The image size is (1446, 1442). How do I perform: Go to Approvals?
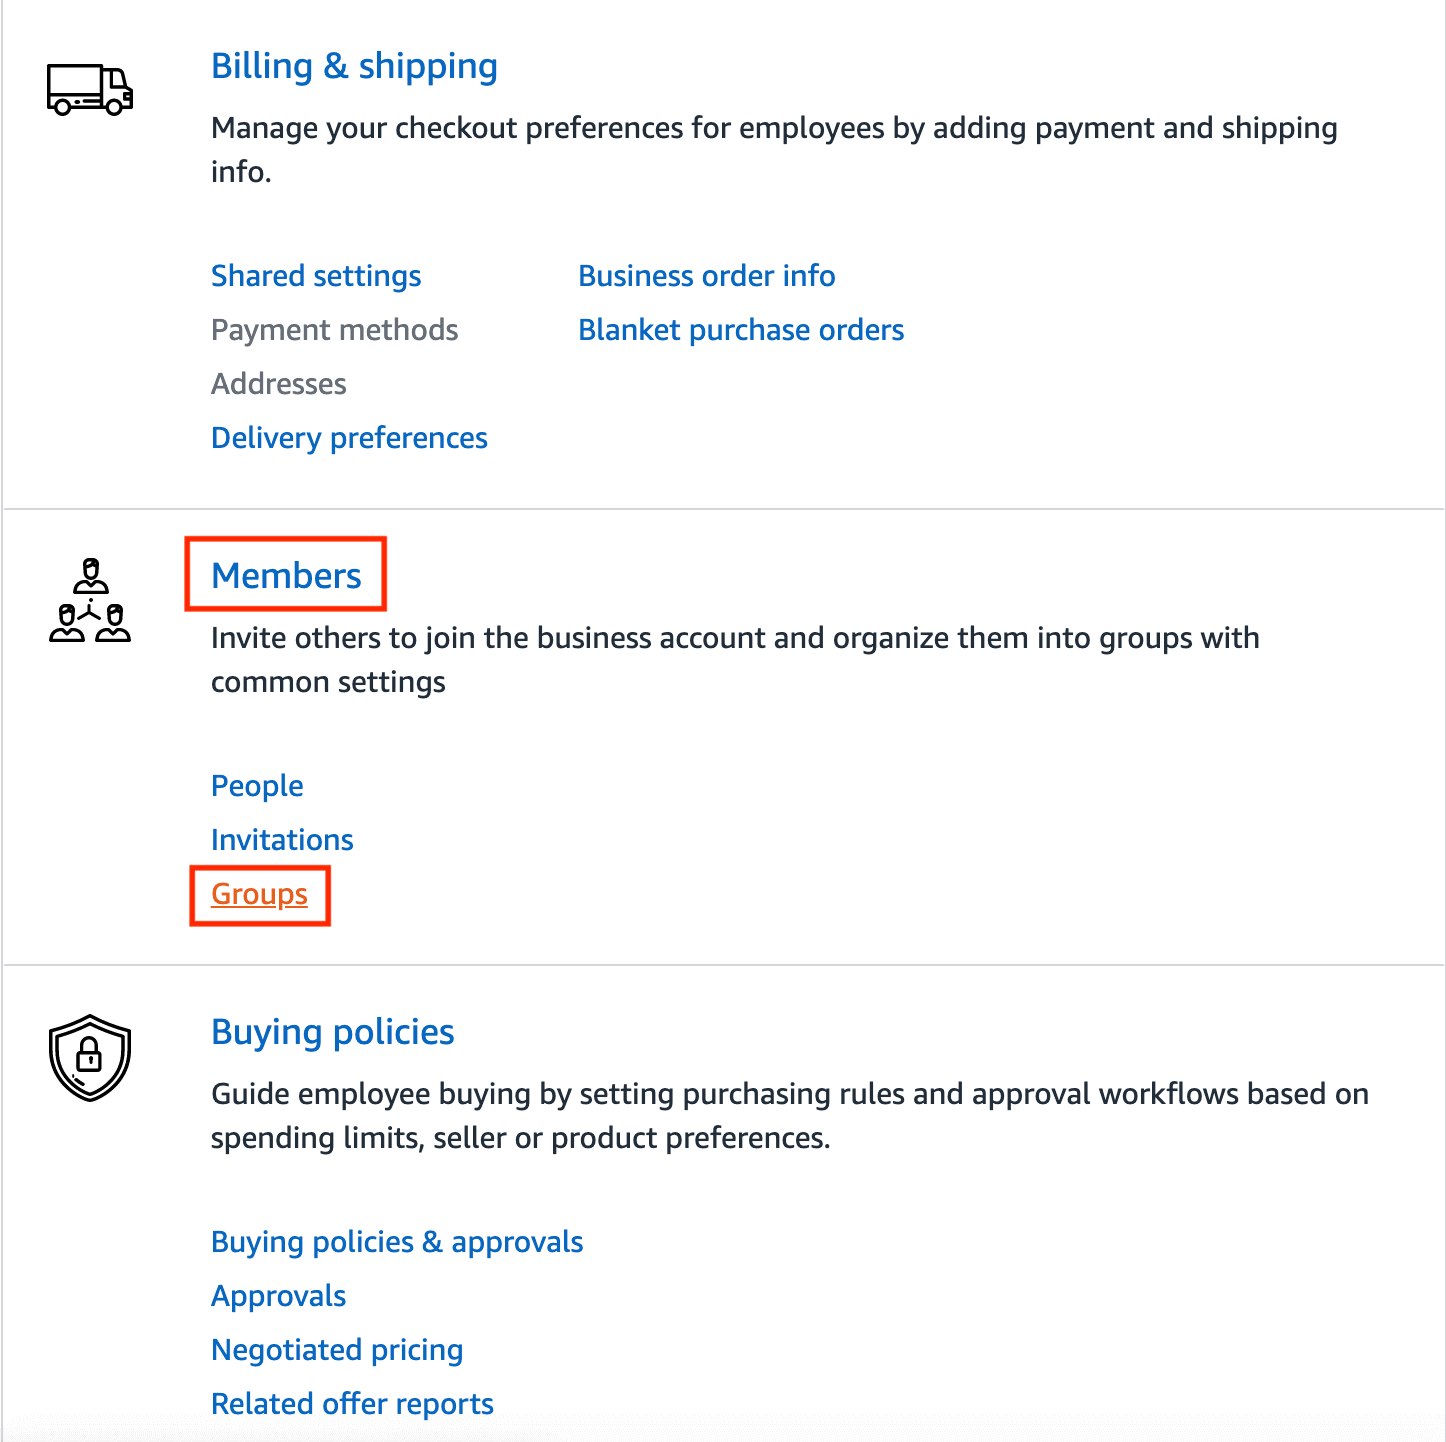(x=278, y=1296)
